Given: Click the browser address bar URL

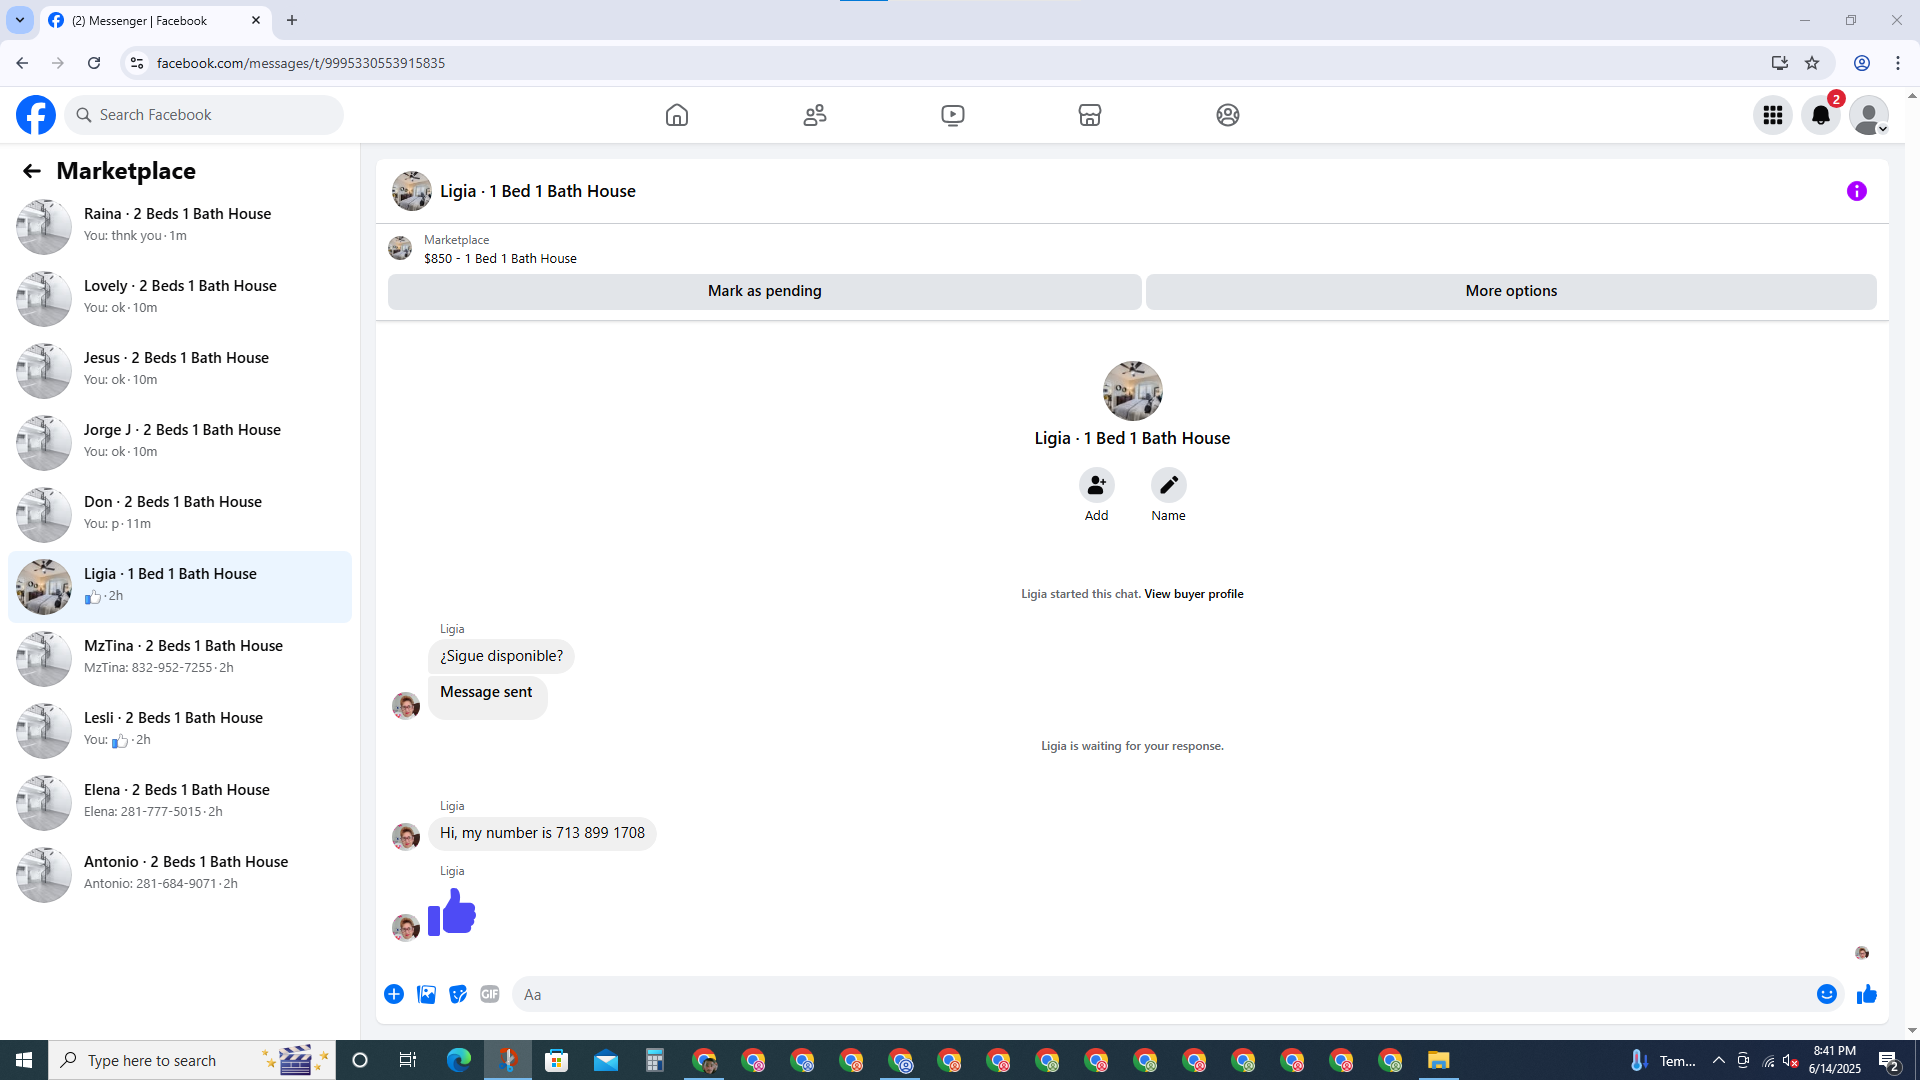Looking at the screenshot, I should point(301,63).
